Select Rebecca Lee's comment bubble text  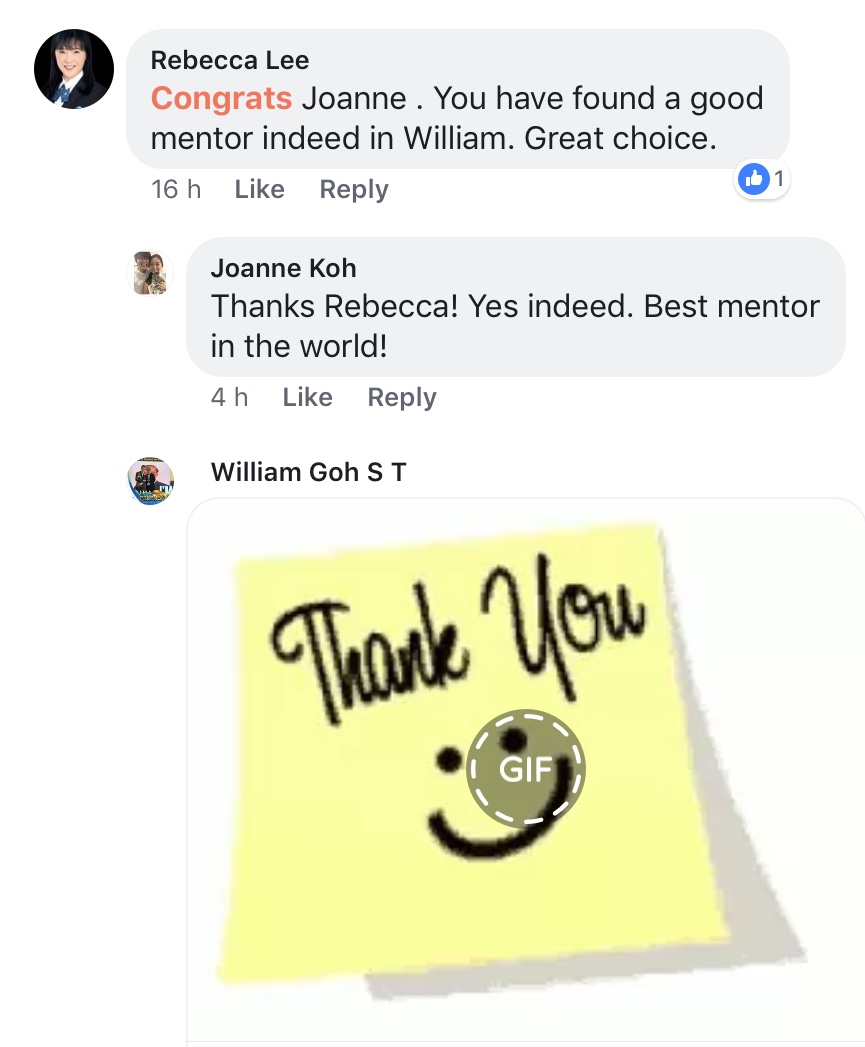[x=457, y=118]
